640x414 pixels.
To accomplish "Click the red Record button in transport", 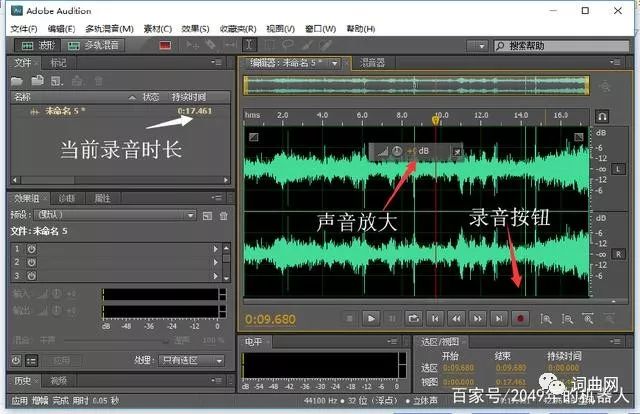I will [x=520, y=318].
